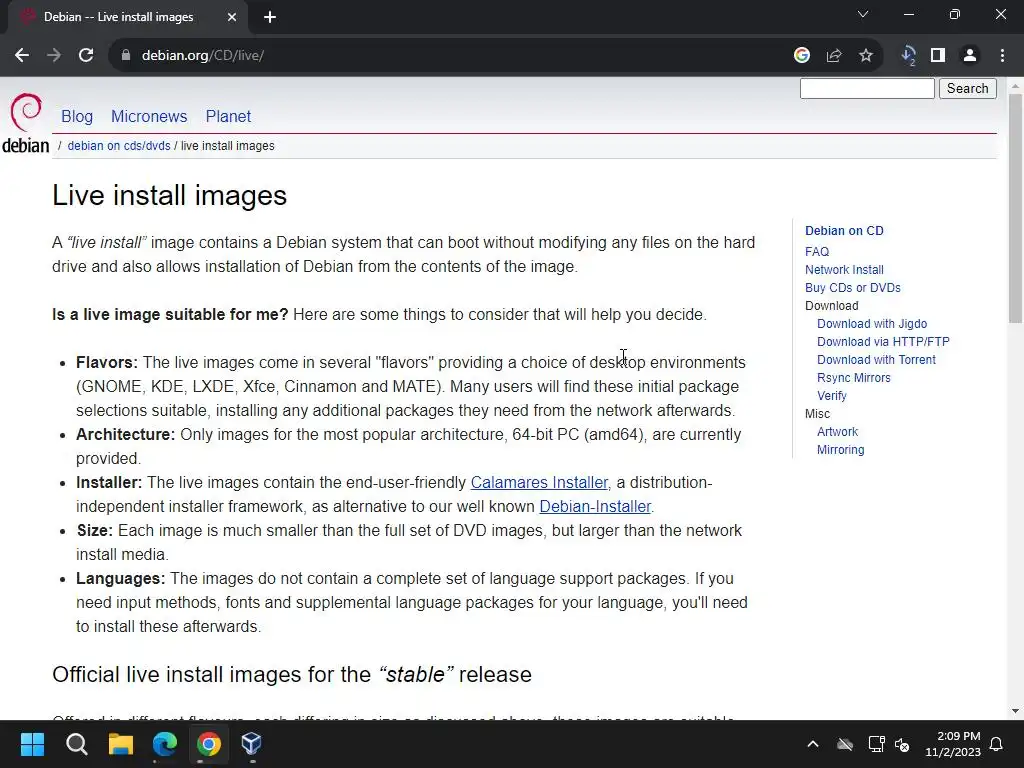This screenshot has width=1024, height=768.
Task: Open the Debian on CD sidebar link
Action: [x=844, y=231]
